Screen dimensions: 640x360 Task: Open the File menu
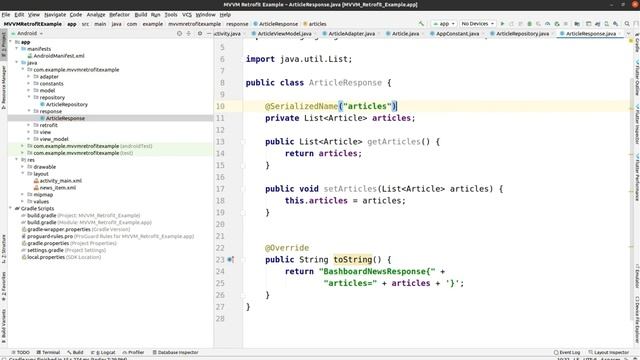pyautogui.click(x=6, y=15)
